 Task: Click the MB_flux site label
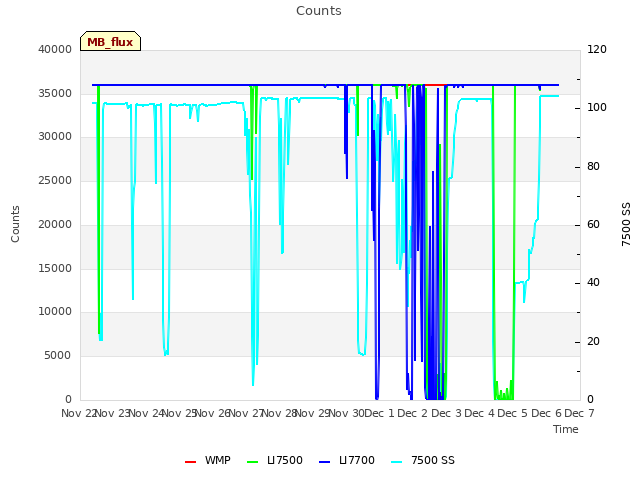pos(110,42)
